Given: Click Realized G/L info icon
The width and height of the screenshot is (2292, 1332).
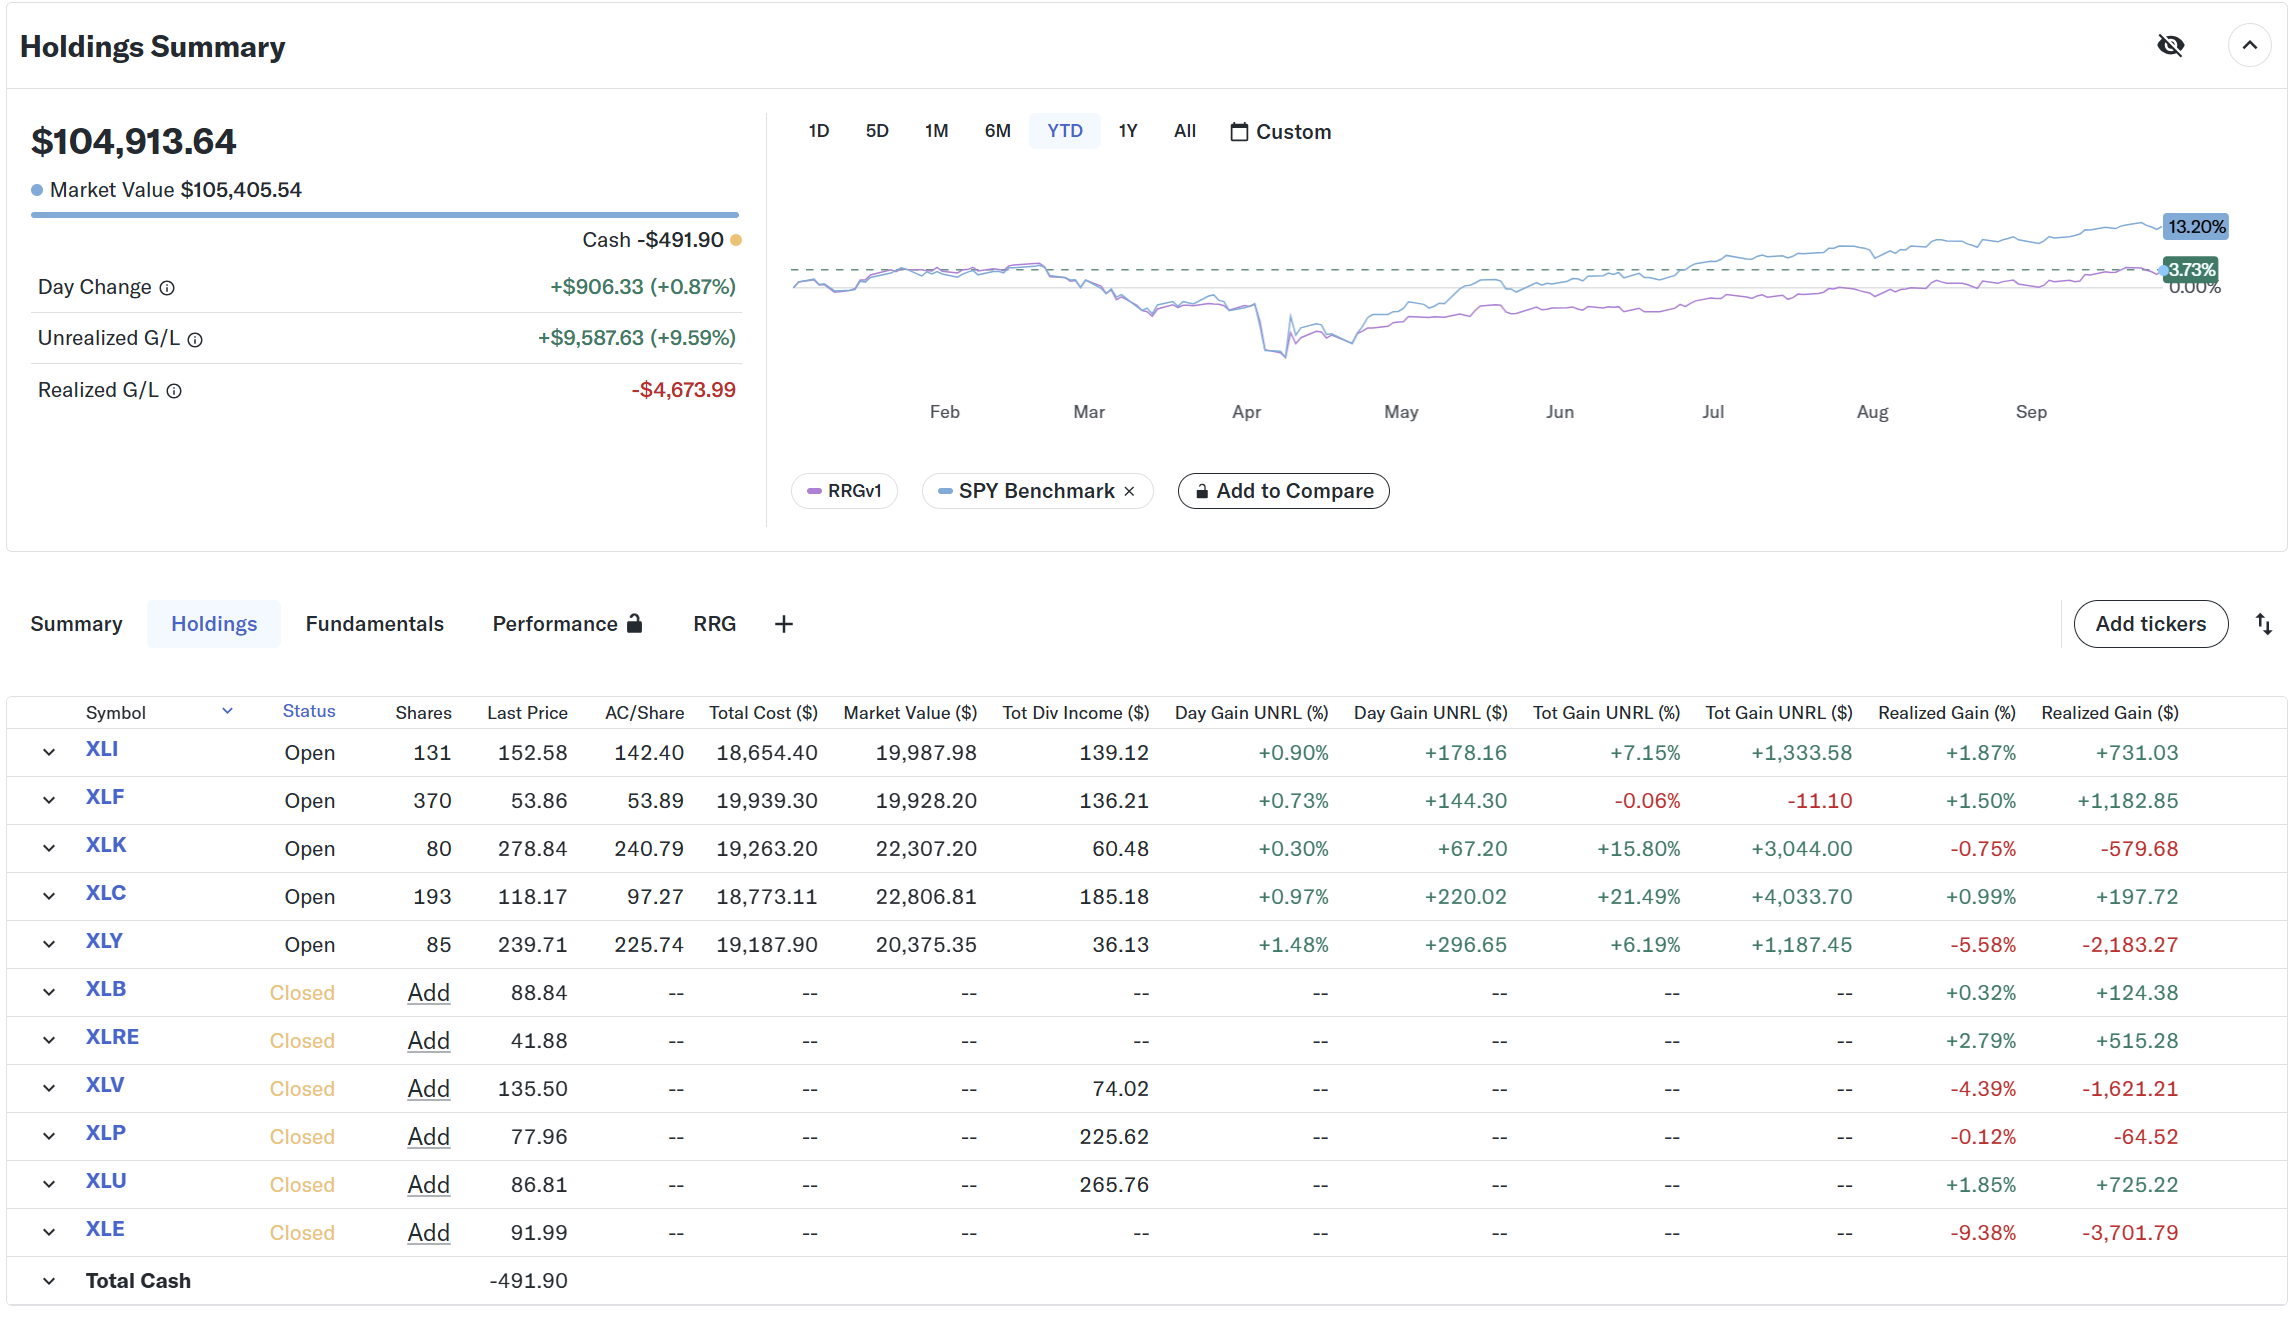Looking at the screenshot, I should [174, 391].
